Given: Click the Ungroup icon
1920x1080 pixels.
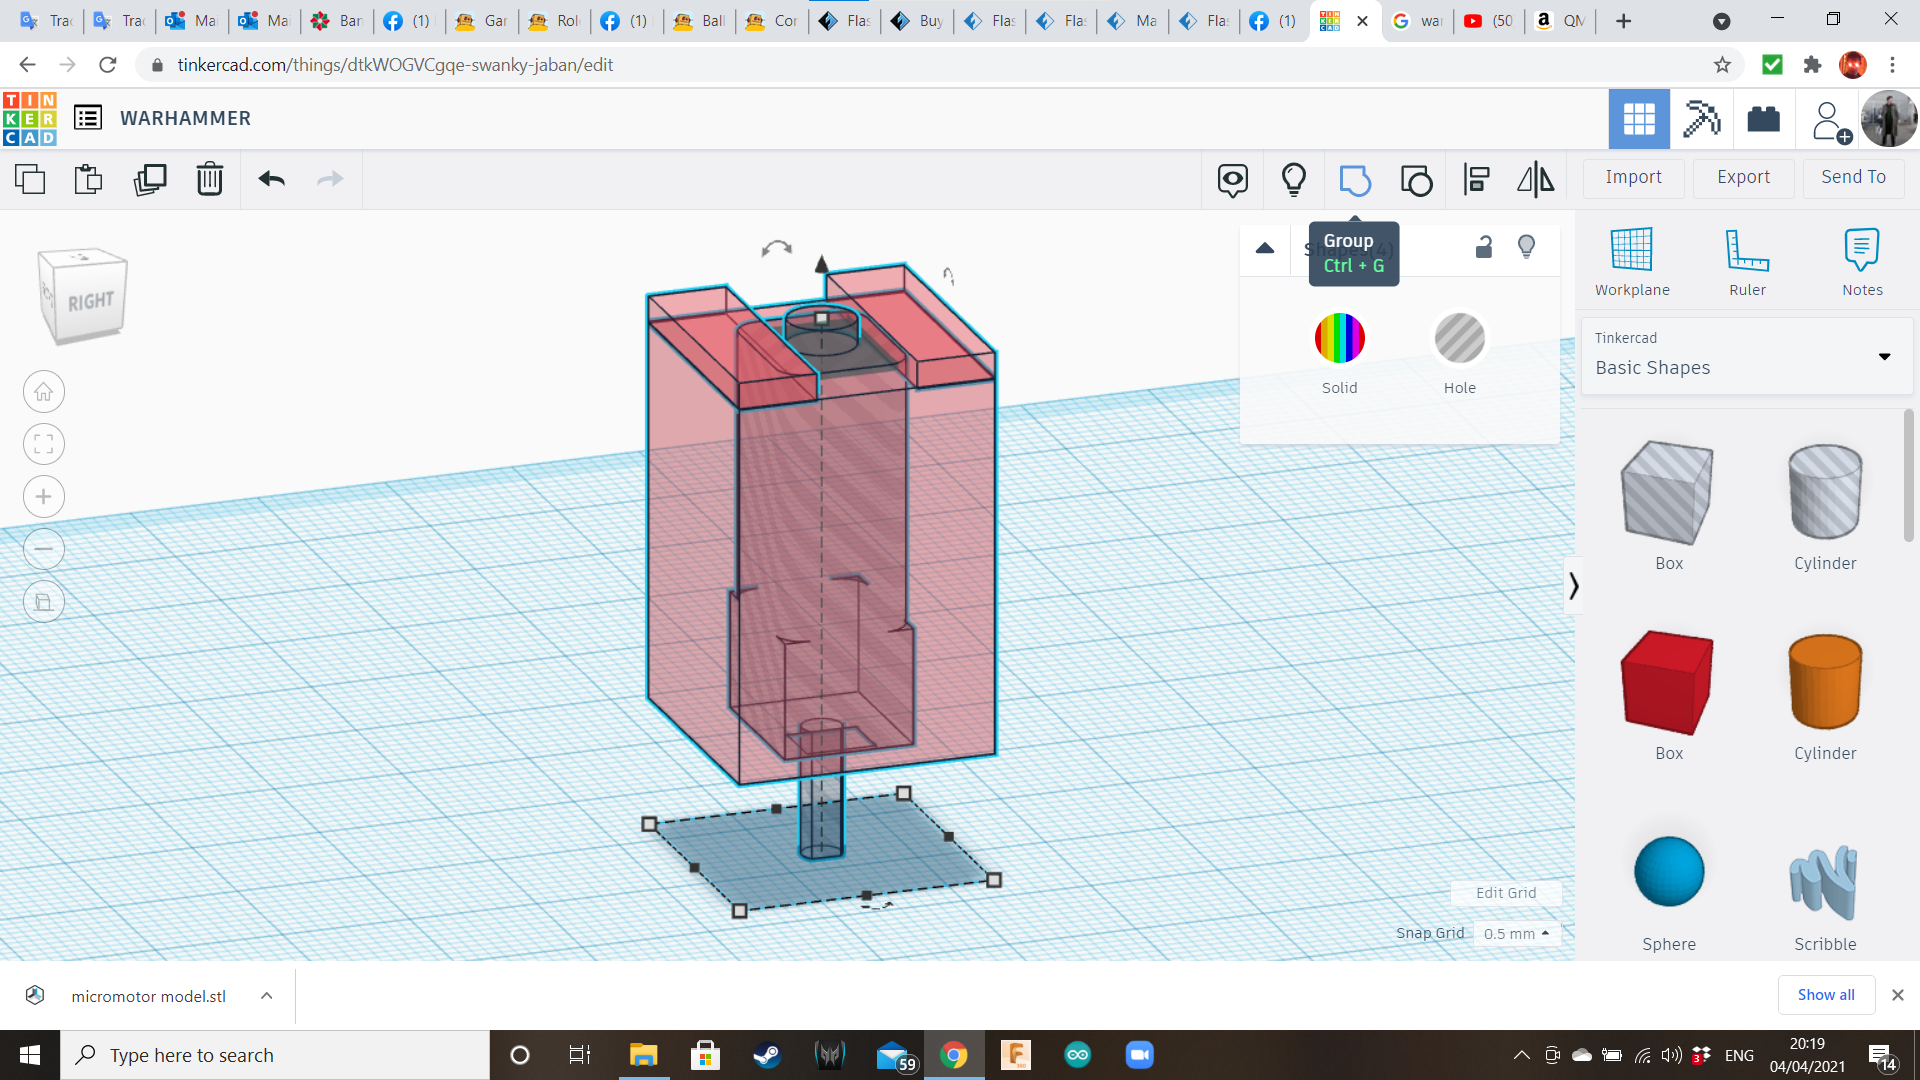Looking at the screenshot, I should [1416, 180].
